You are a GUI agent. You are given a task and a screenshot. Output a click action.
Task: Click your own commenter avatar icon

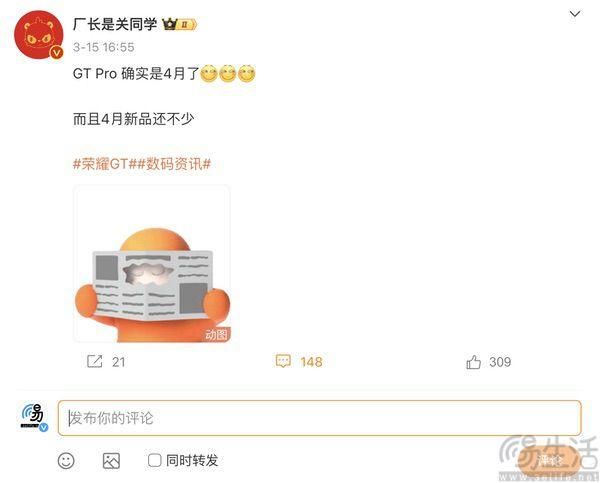[x=34, y=418]
